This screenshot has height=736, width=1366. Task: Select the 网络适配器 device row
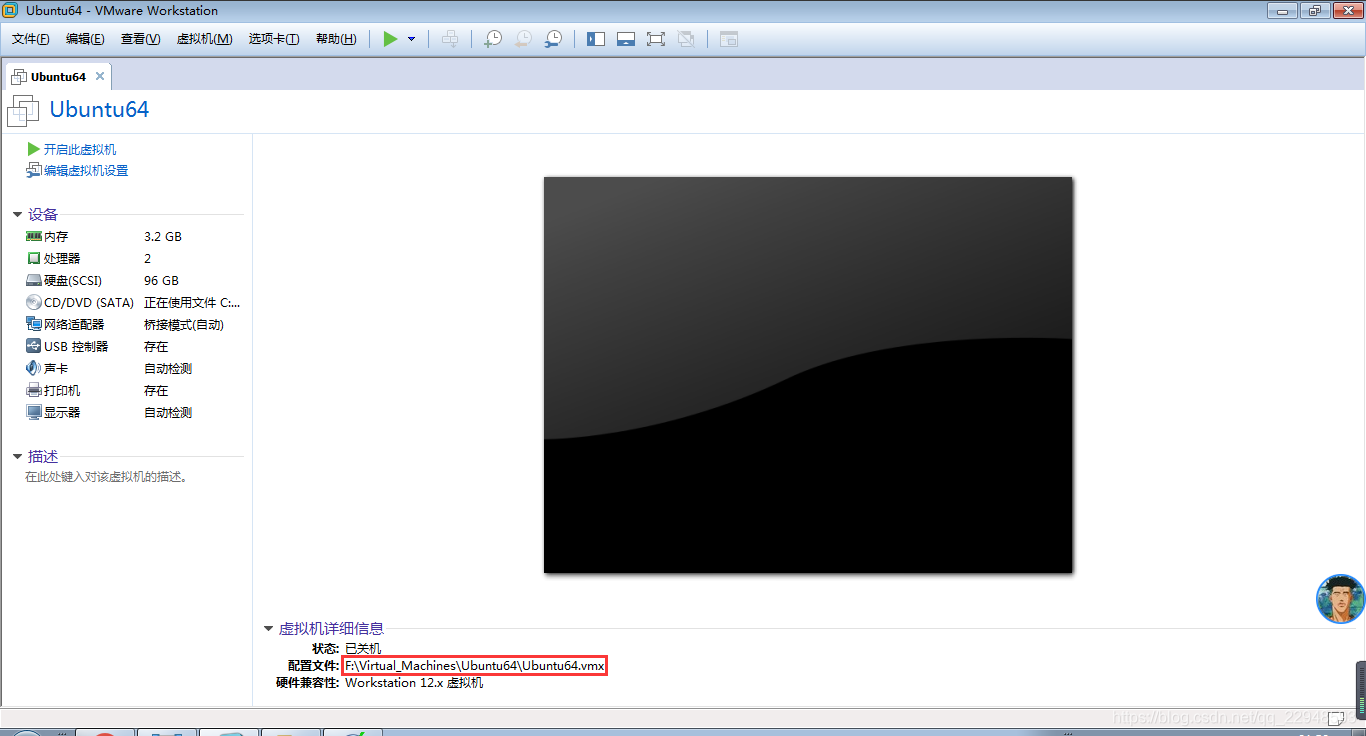pyautogui.click(x=134, y=325)
